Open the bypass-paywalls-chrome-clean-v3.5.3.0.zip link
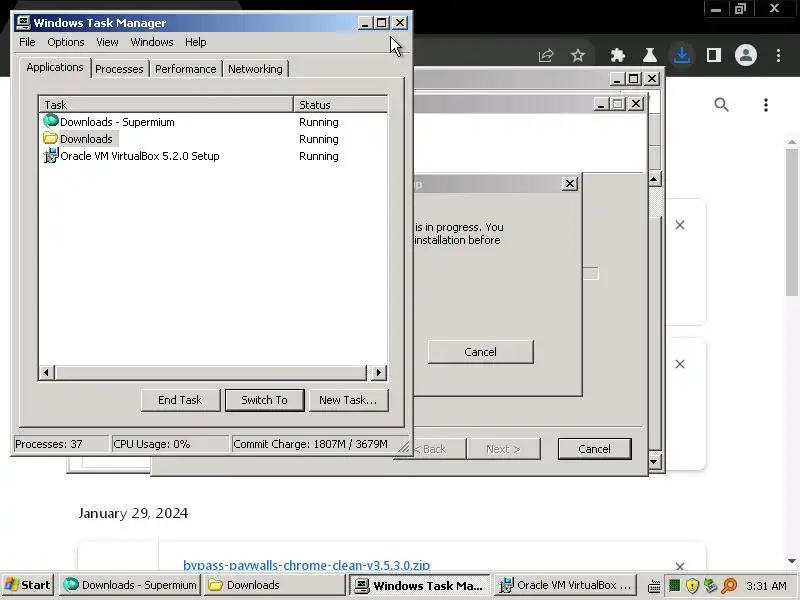The width and height of the screenshot is (800, 600). pos(306,565)
